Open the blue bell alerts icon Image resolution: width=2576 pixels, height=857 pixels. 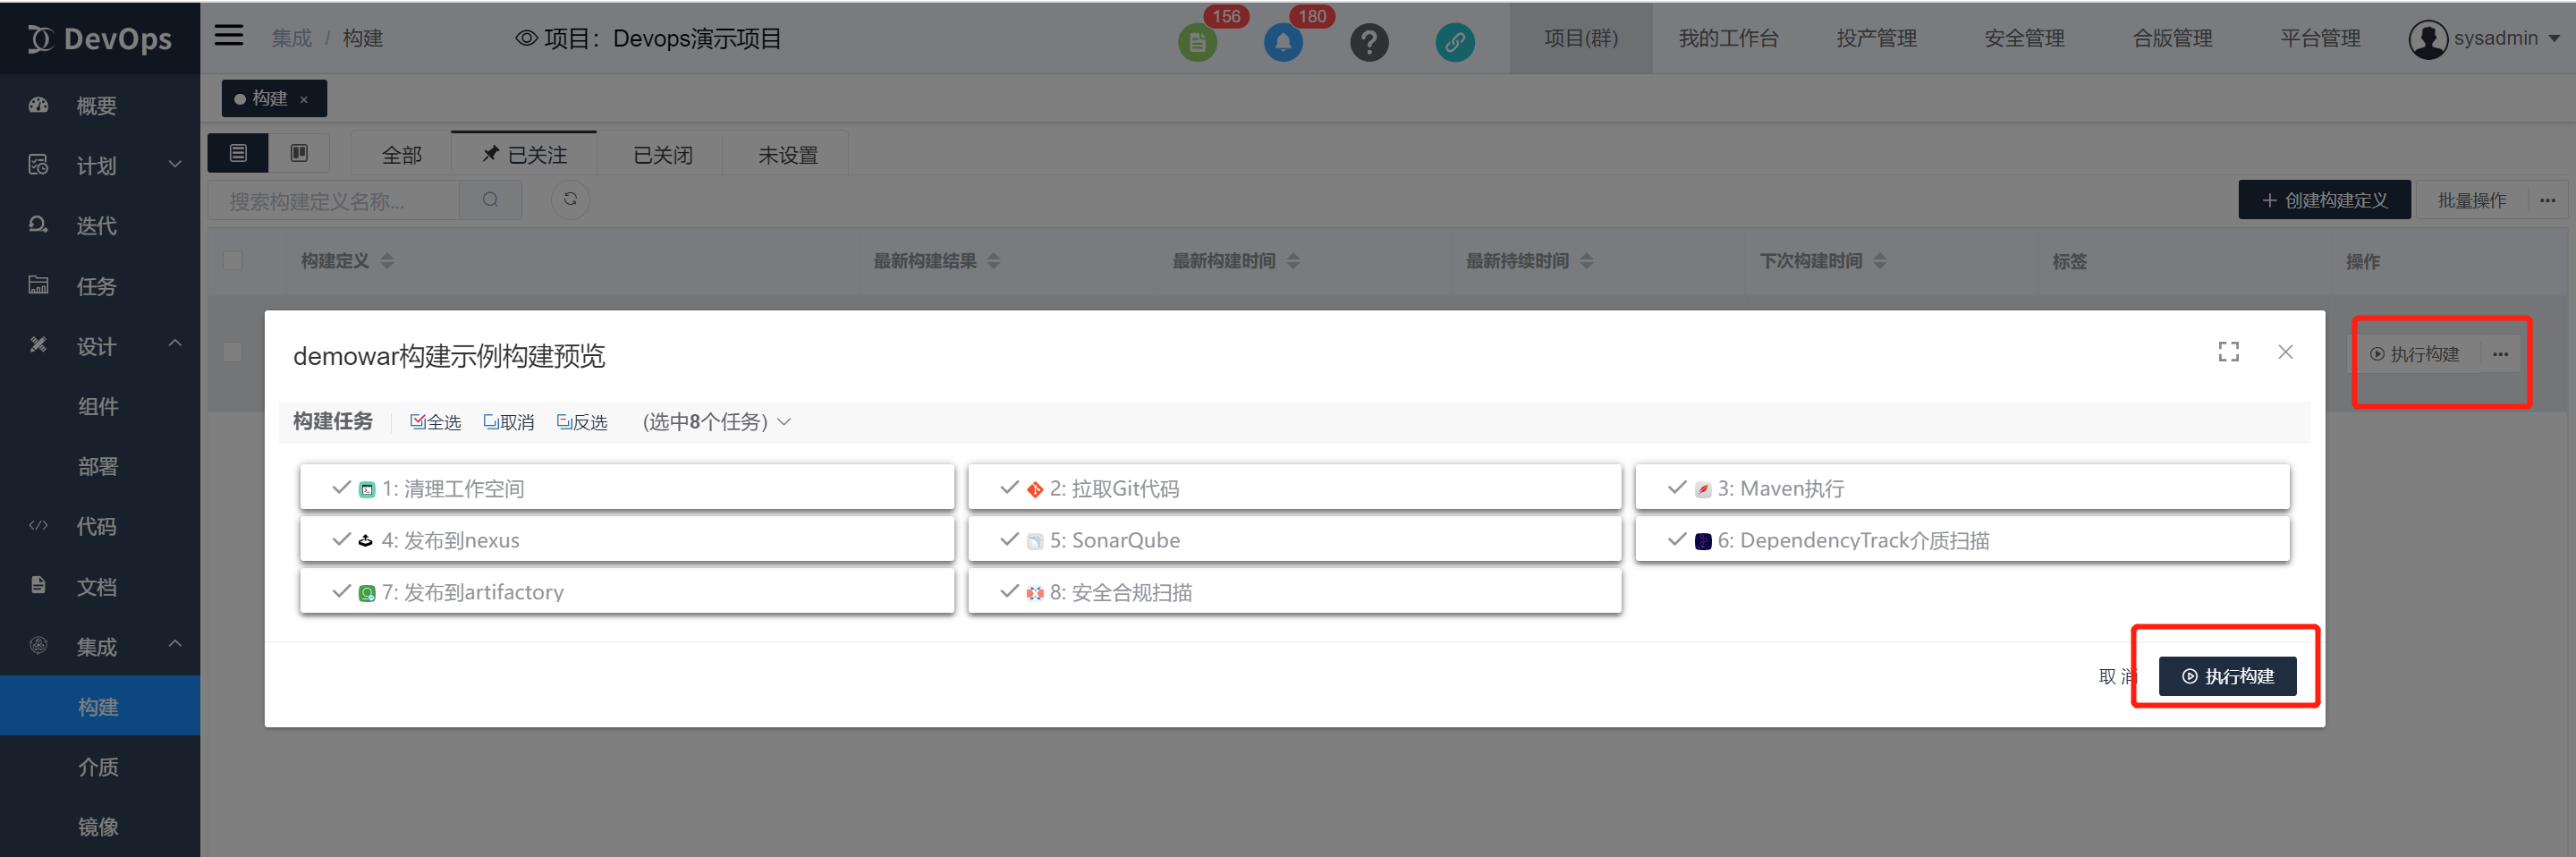coord(1283,42)
